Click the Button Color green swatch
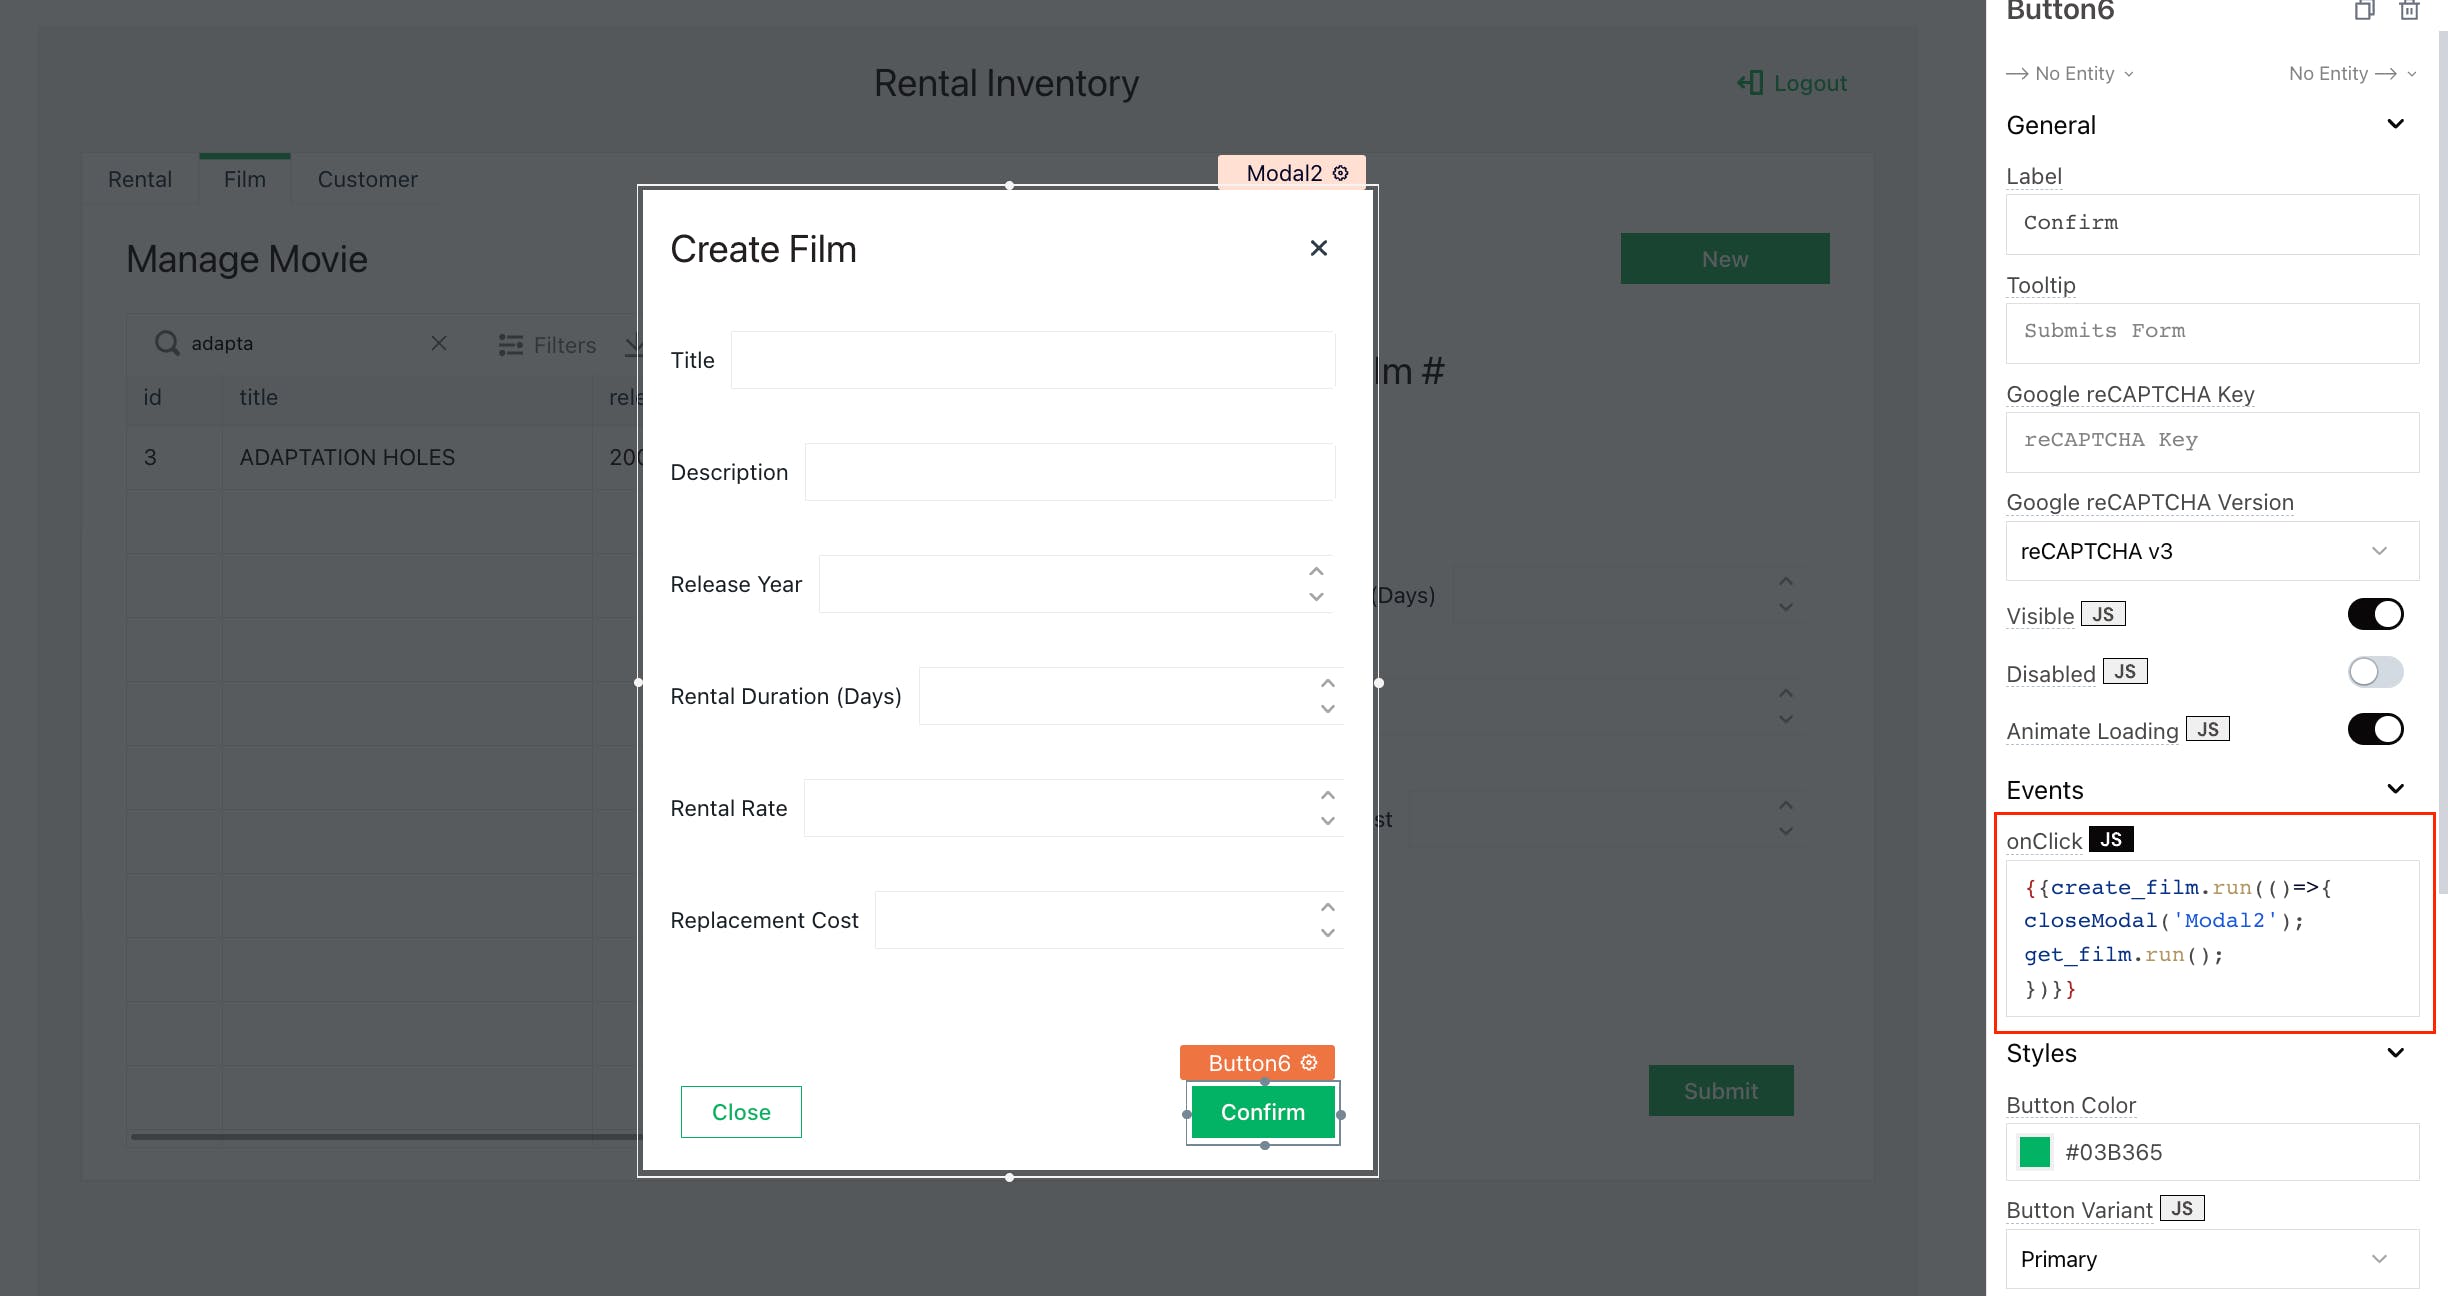2448x1296 pixels. (2034, 1152)
